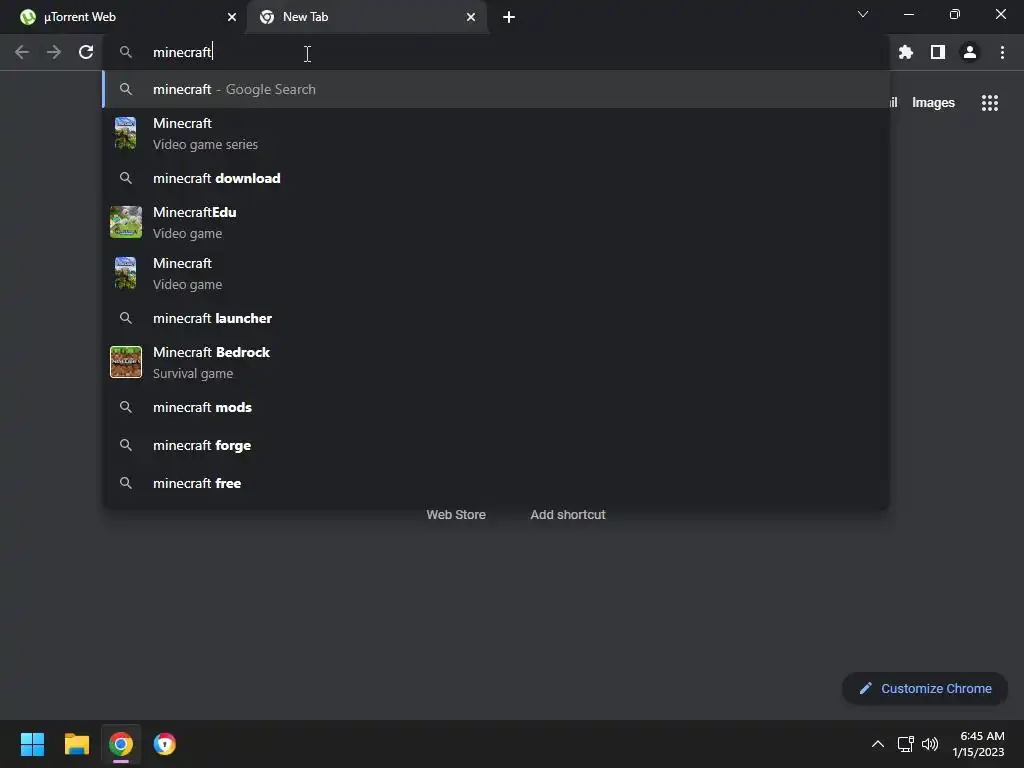Viewport: 1024px width, 768px height.
Task: Click the Chrome forward arrow button
Action: pos(54,52)
